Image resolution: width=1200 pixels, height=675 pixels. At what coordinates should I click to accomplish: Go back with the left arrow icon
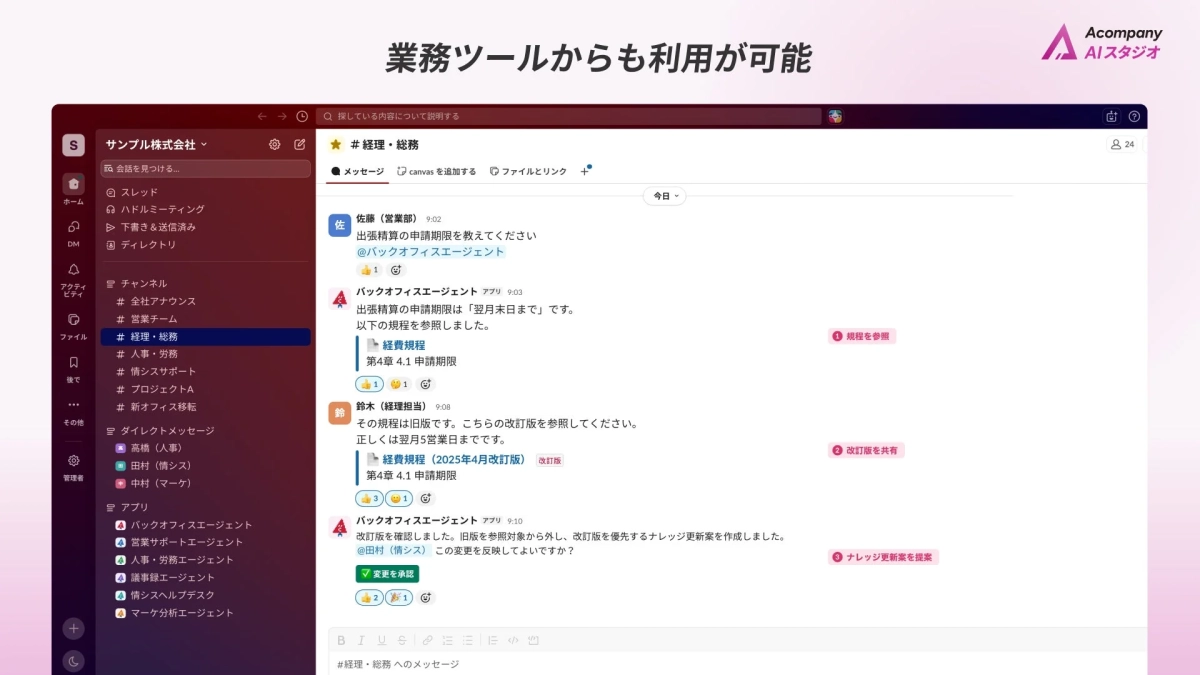(262, 116)
